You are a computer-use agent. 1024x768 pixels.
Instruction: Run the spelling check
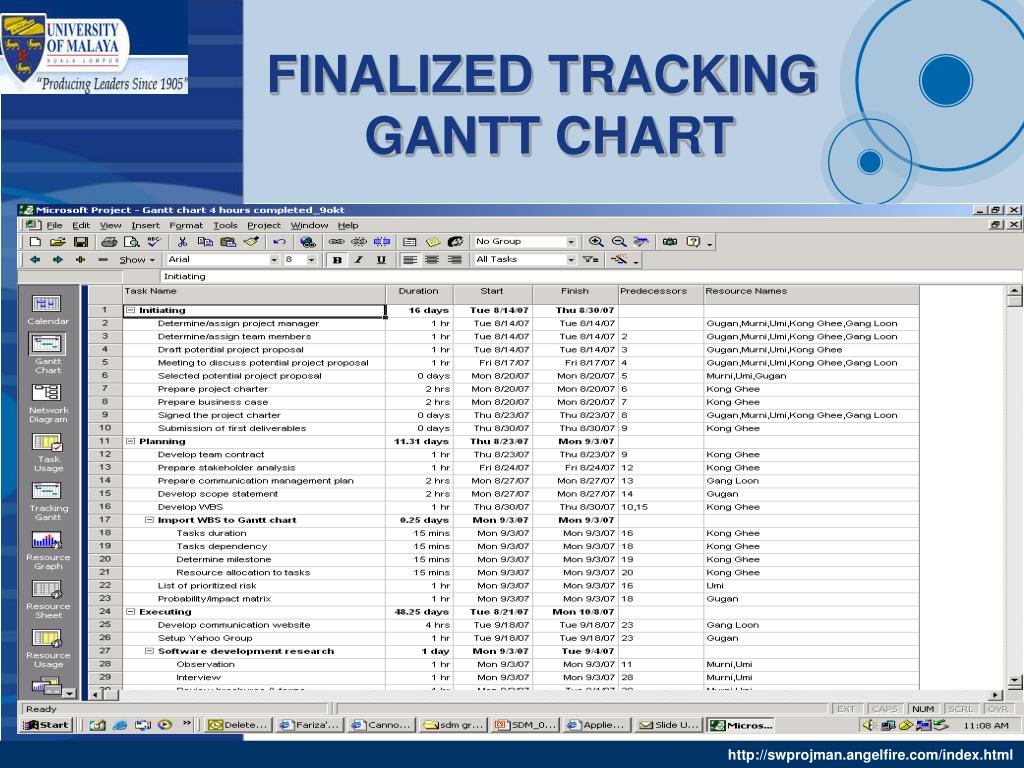point(153,242)
